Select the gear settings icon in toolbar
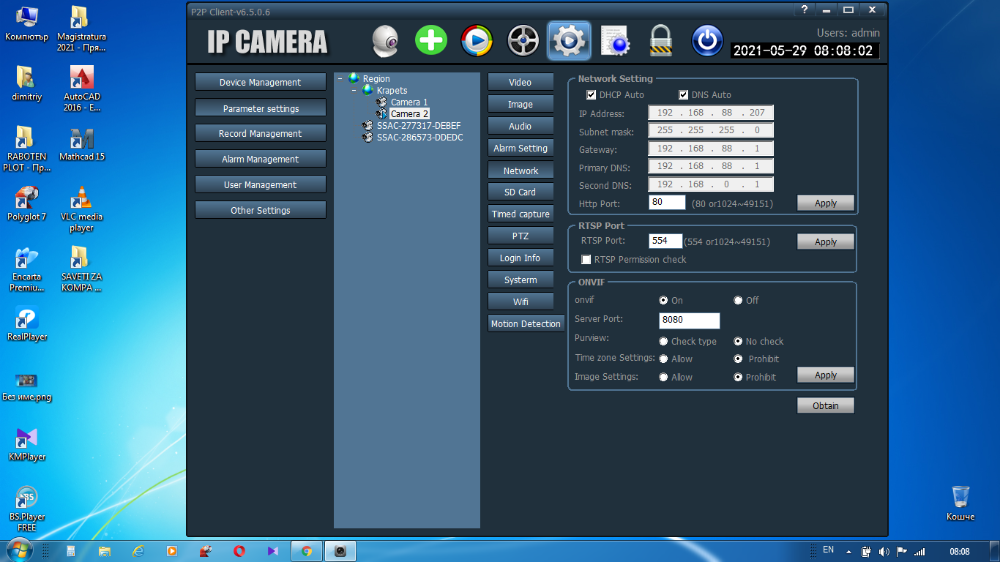The image size is (1000, 562). [569, 41]
